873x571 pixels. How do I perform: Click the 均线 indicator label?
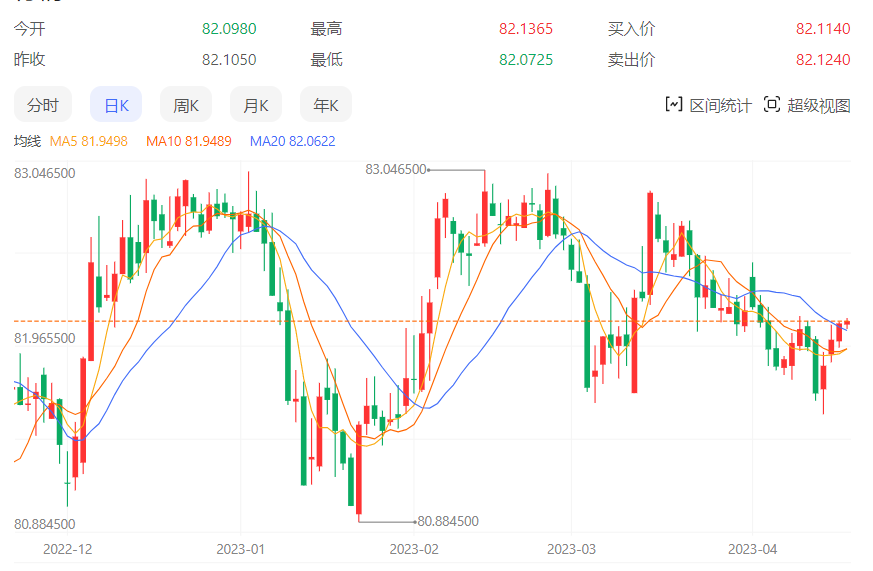point(26,141)
